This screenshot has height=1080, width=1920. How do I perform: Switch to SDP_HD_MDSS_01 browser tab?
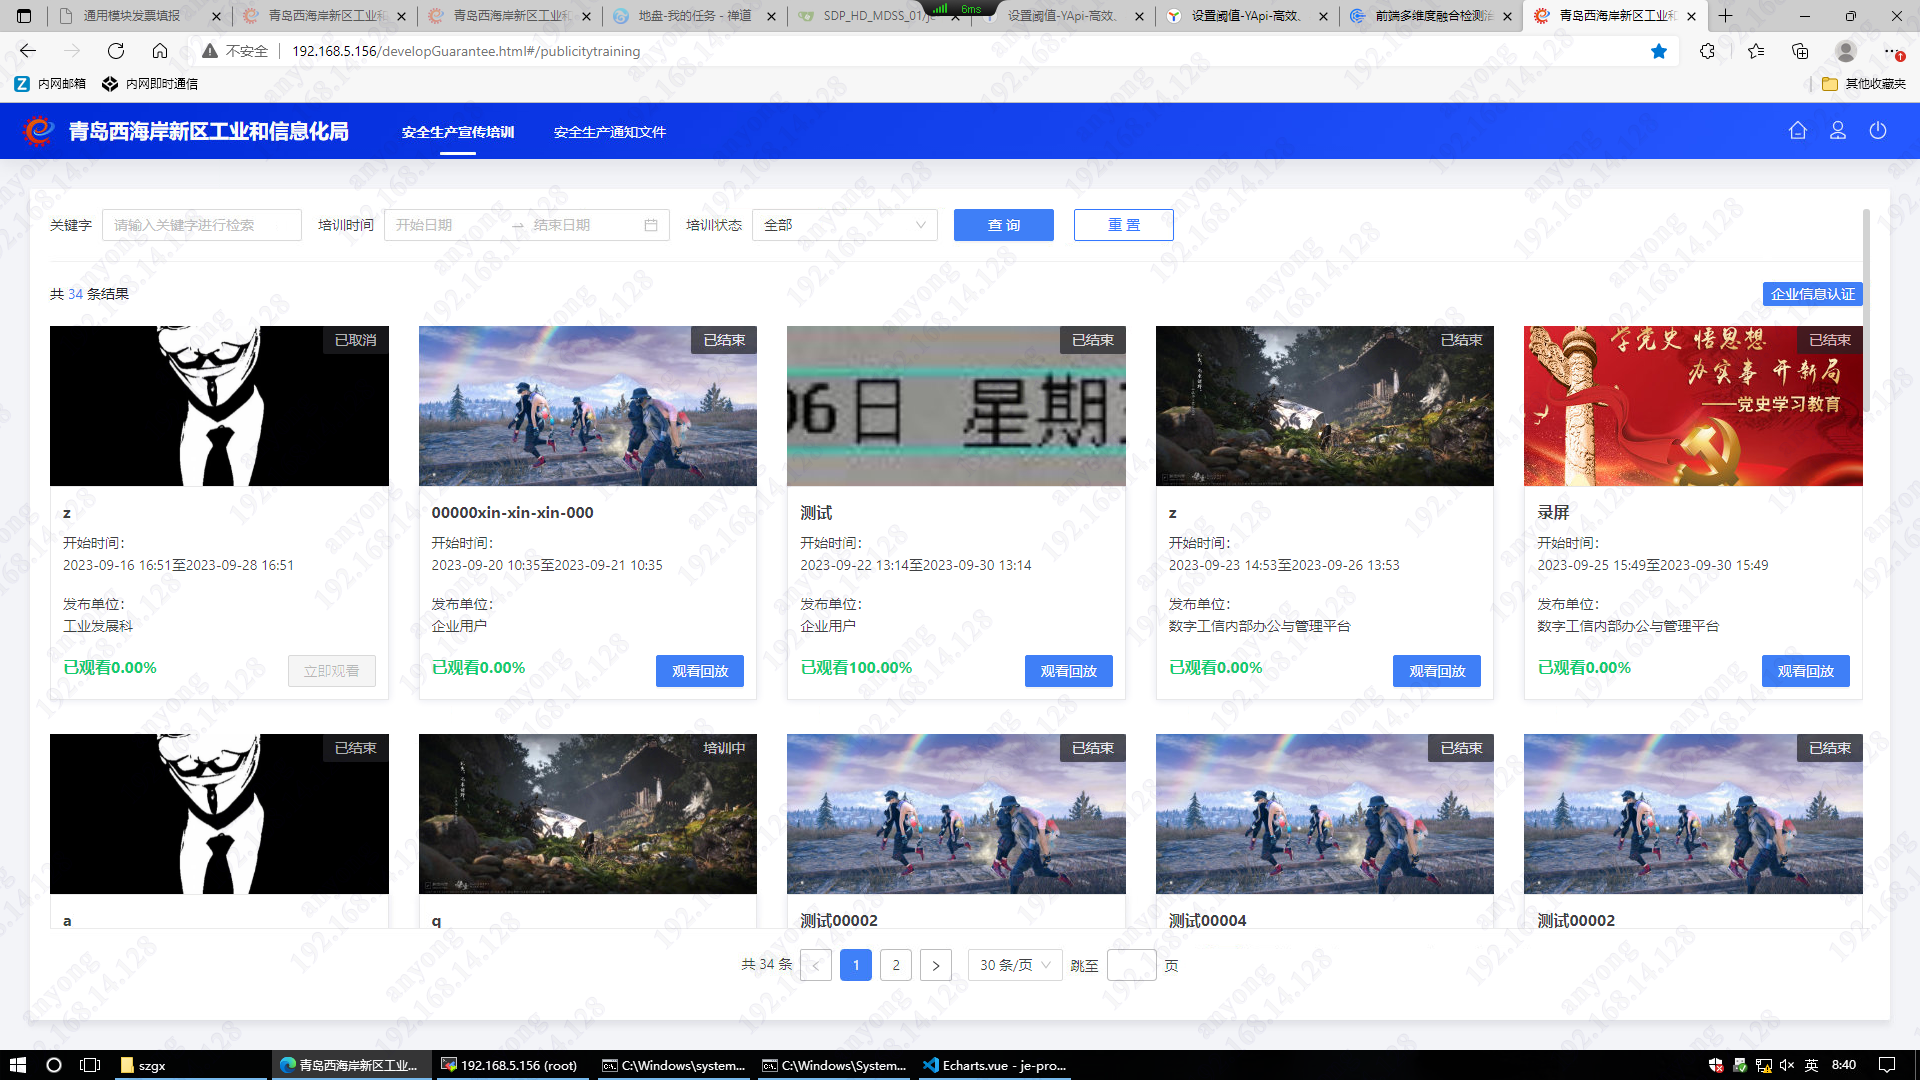[877, 16]
